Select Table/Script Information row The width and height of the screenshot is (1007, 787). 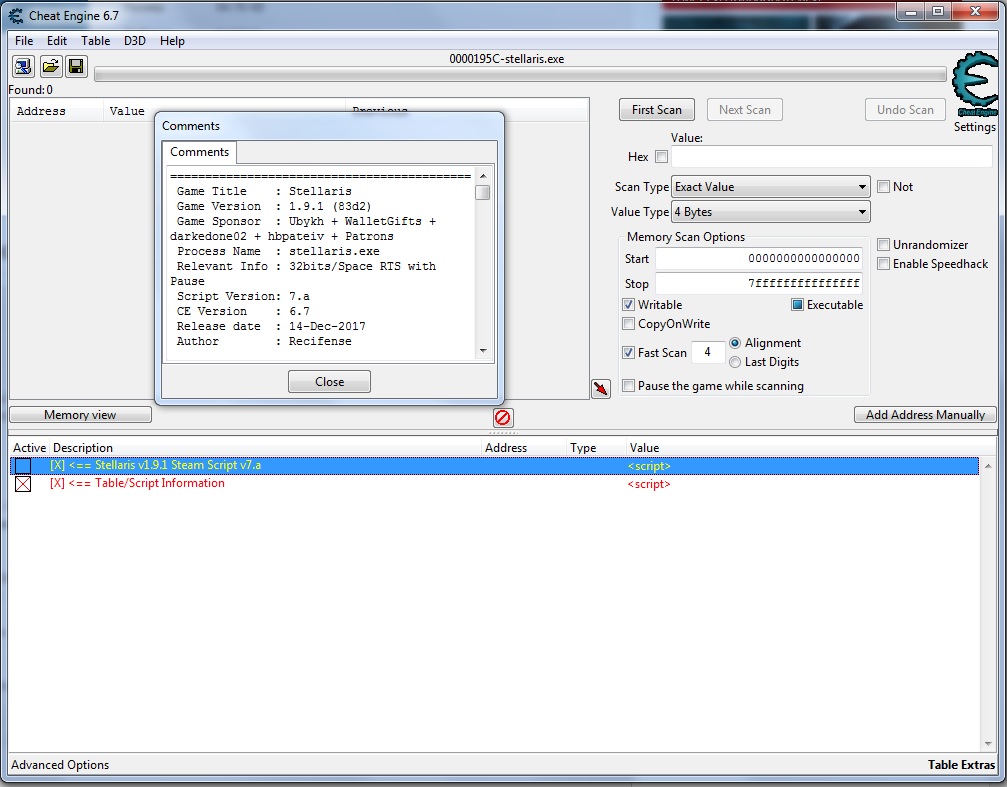[x=495, y=484]
